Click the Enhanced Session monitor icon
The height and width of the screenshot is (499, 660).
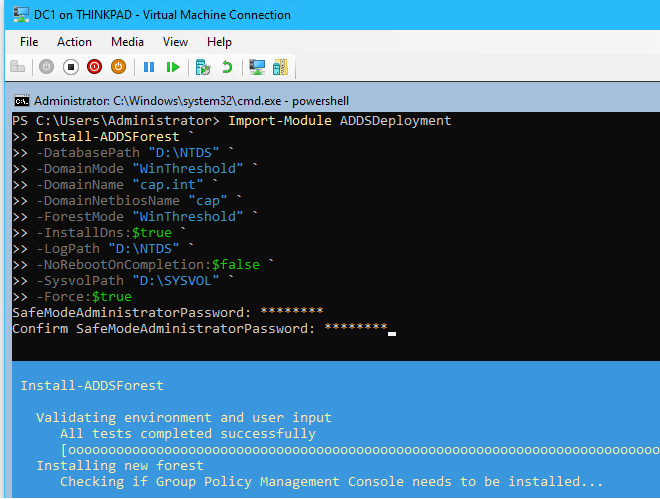pos(257,67)
